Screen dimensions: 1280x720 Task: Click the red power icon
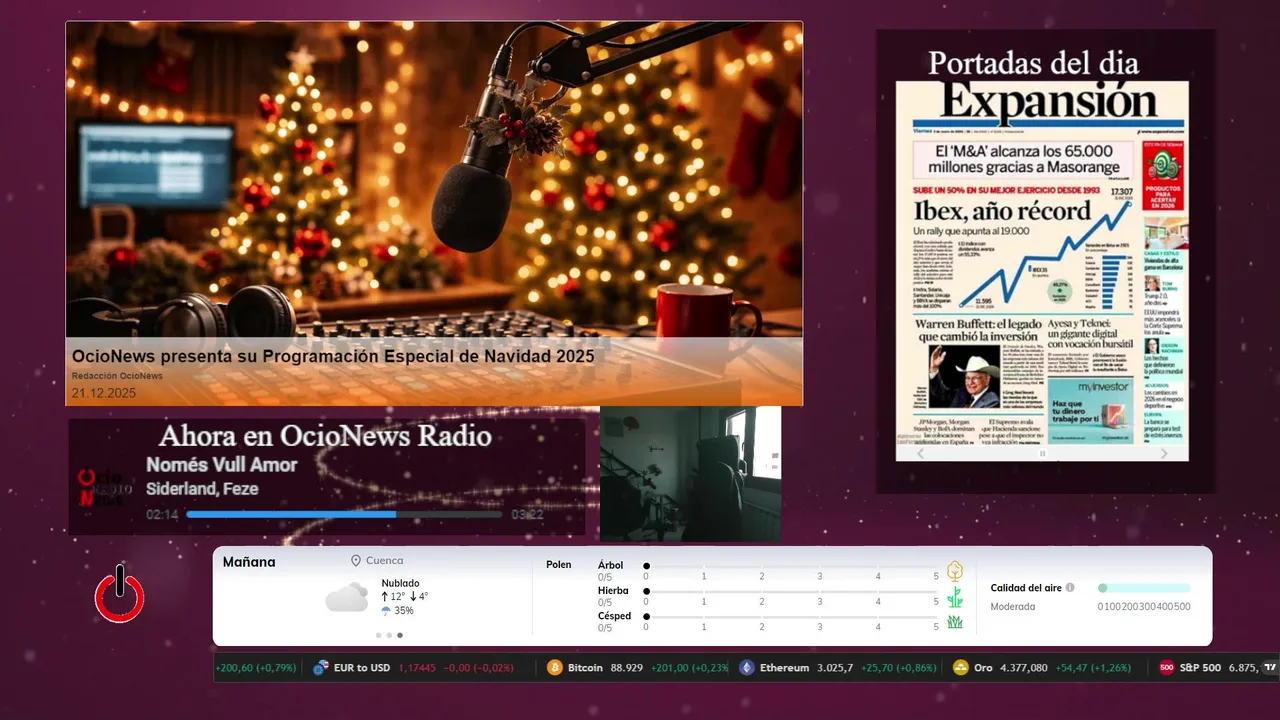pyautogui.click(x=120, y=593)
